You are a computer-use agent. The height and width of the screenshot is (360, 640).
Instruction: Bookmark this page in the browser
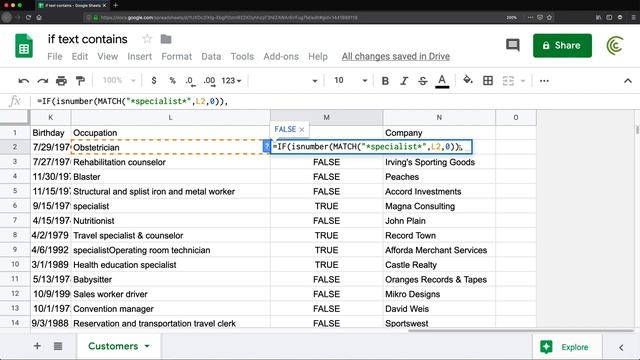coord(549,18)
